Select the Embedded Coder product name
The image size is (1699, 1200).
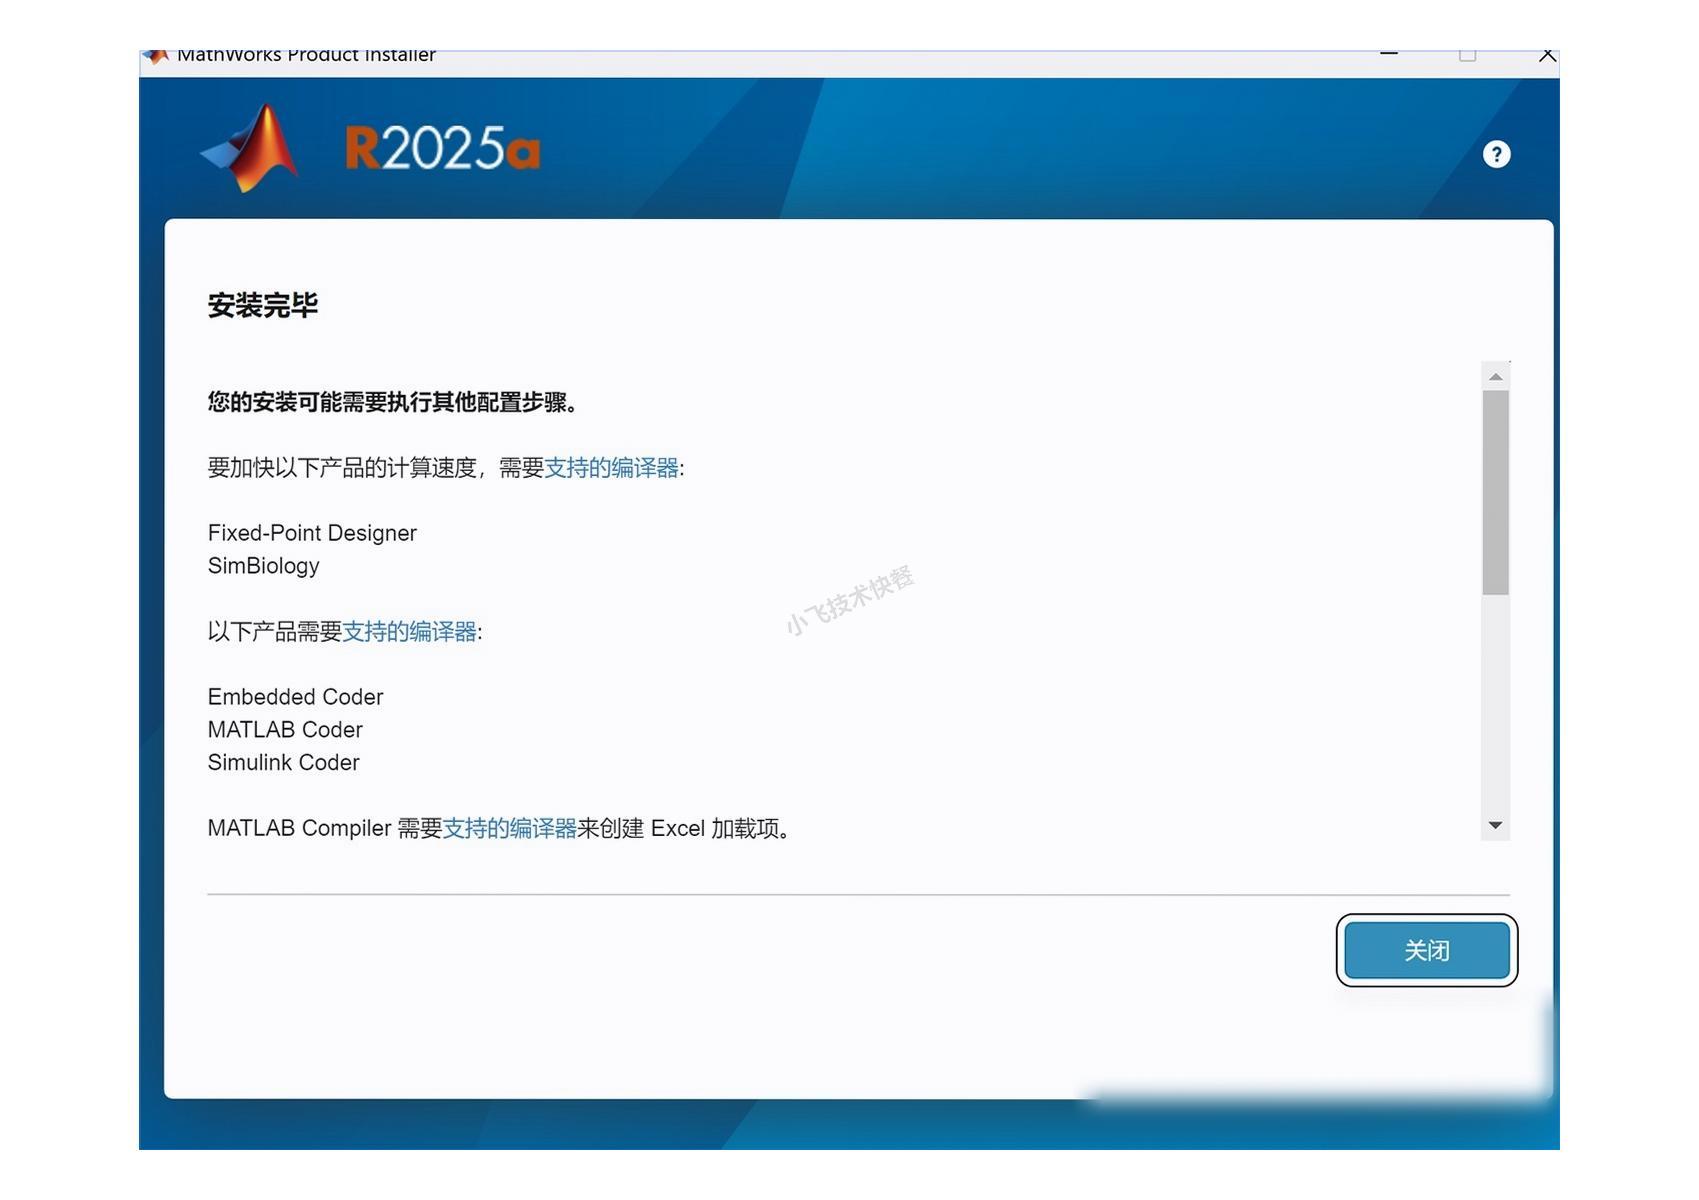[x=296, y=697]
